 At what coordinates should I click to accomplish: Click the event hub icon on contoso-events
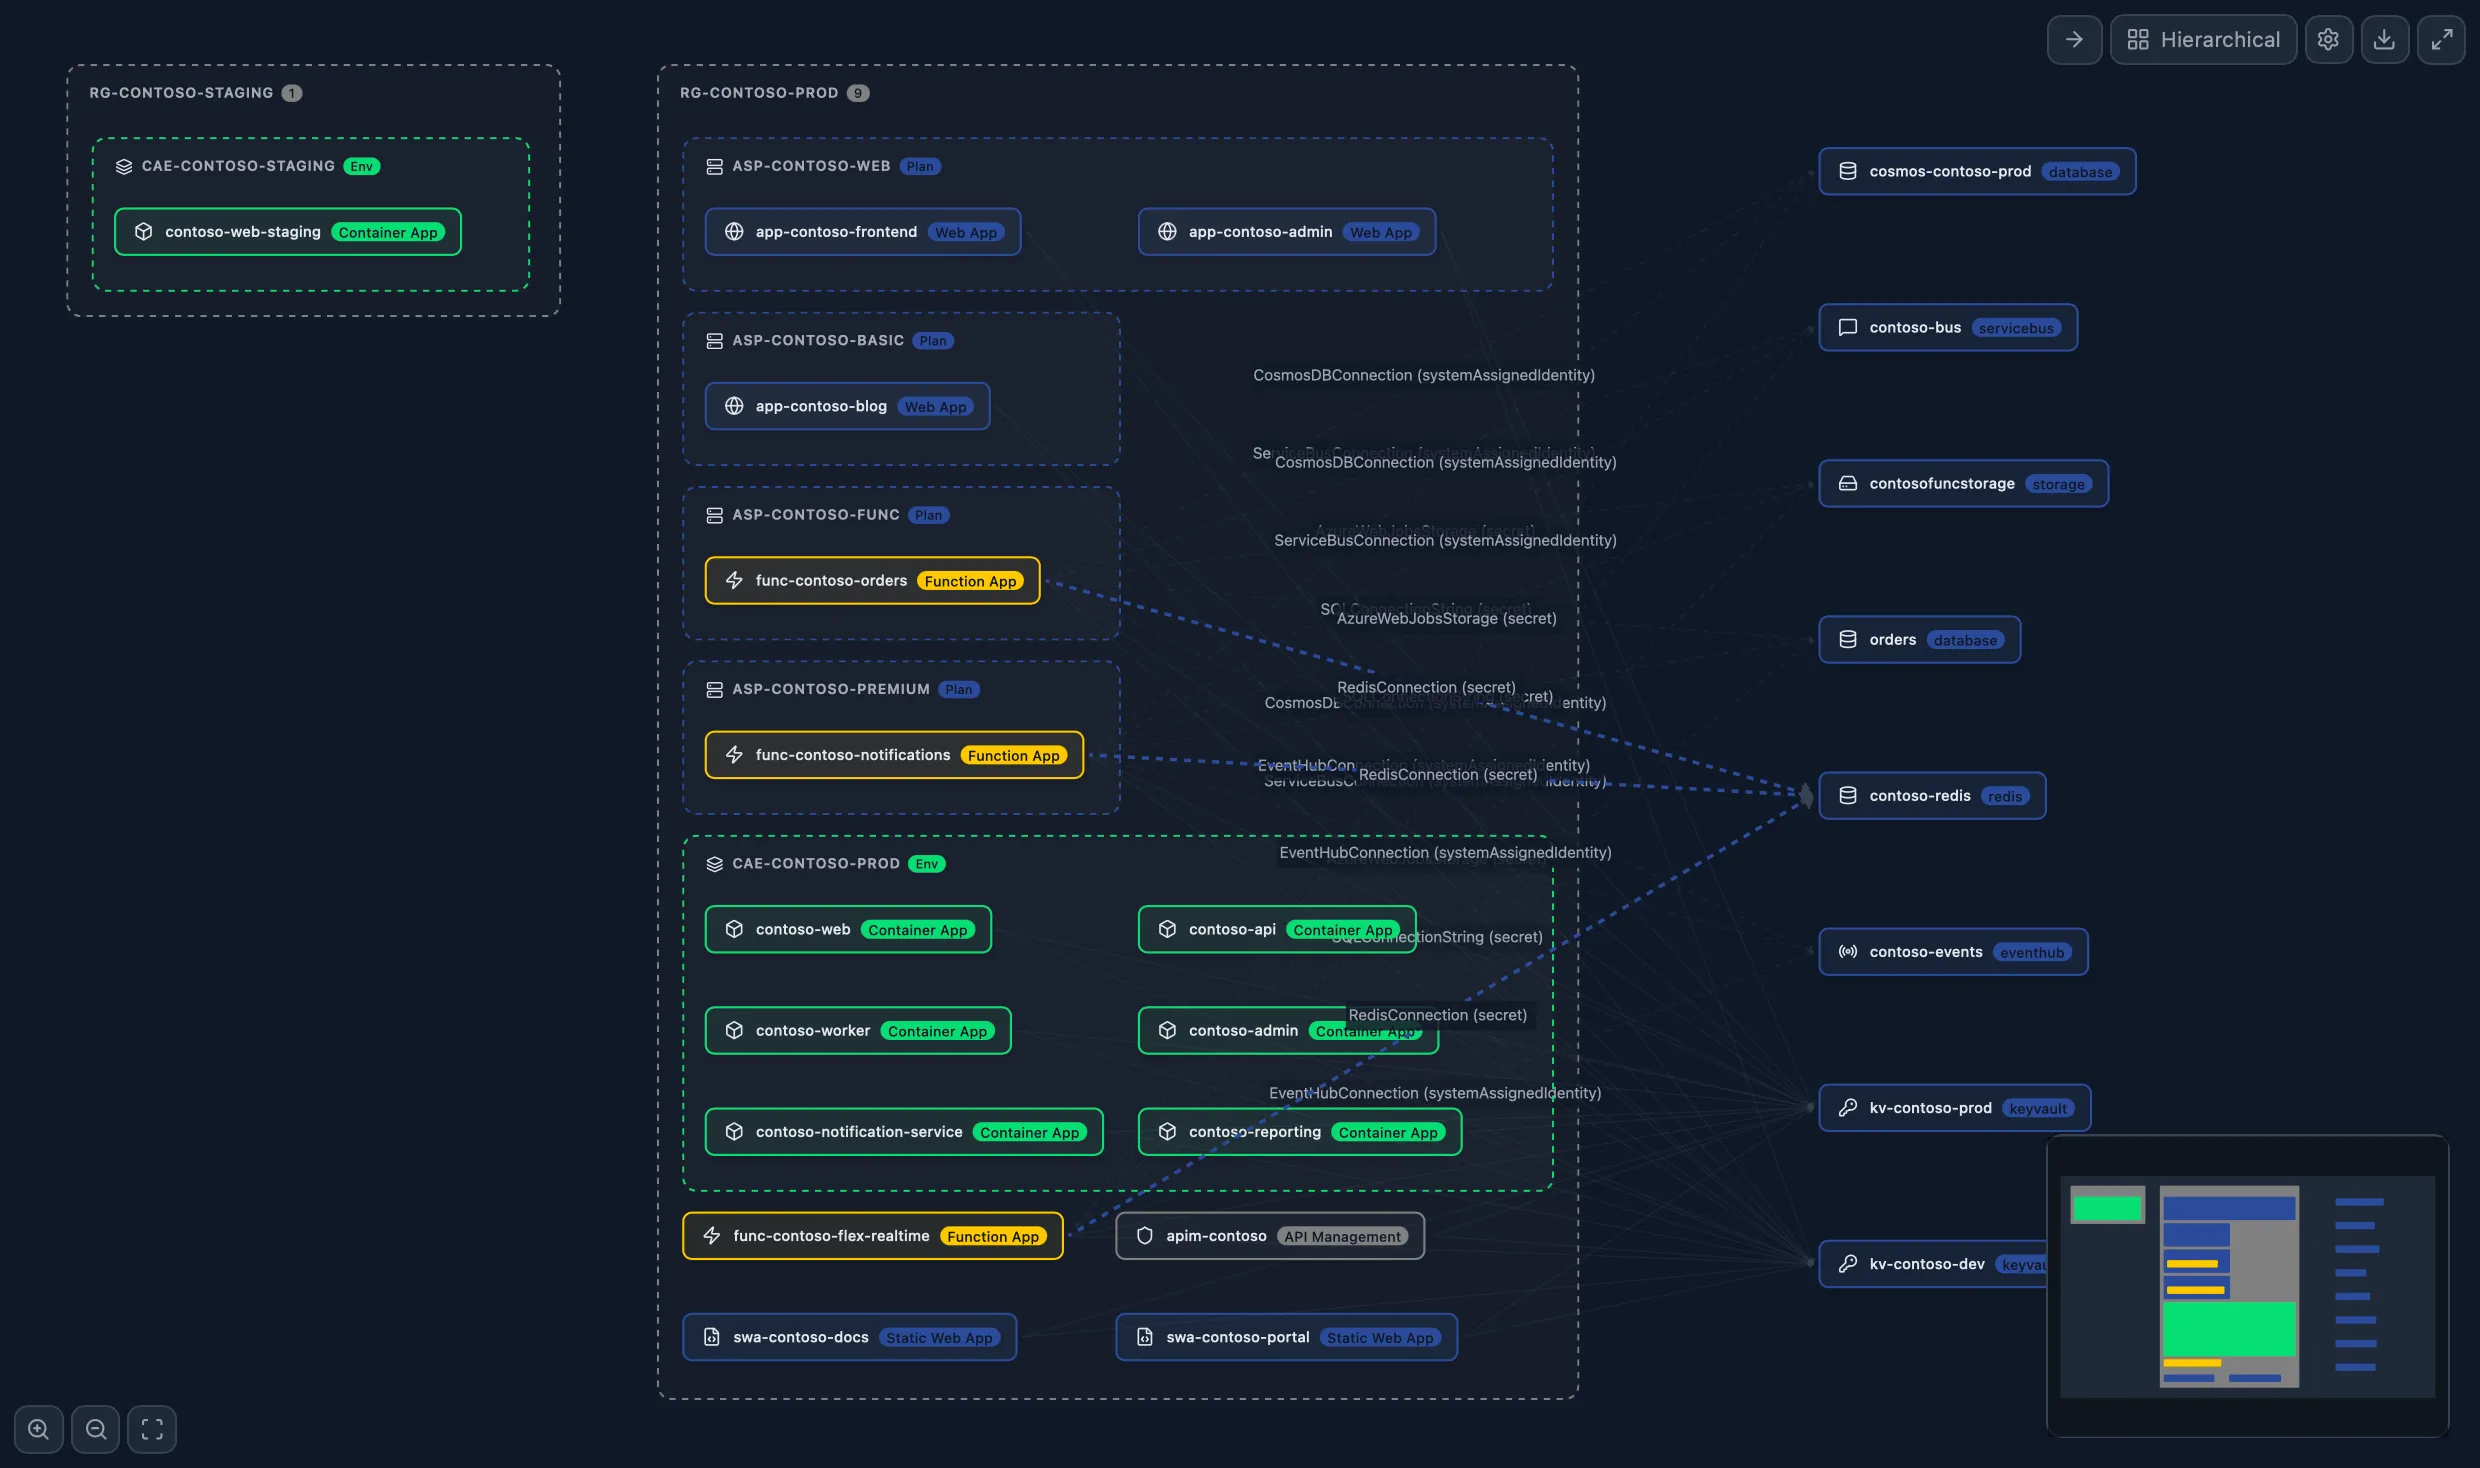(x=1847, y=951)
